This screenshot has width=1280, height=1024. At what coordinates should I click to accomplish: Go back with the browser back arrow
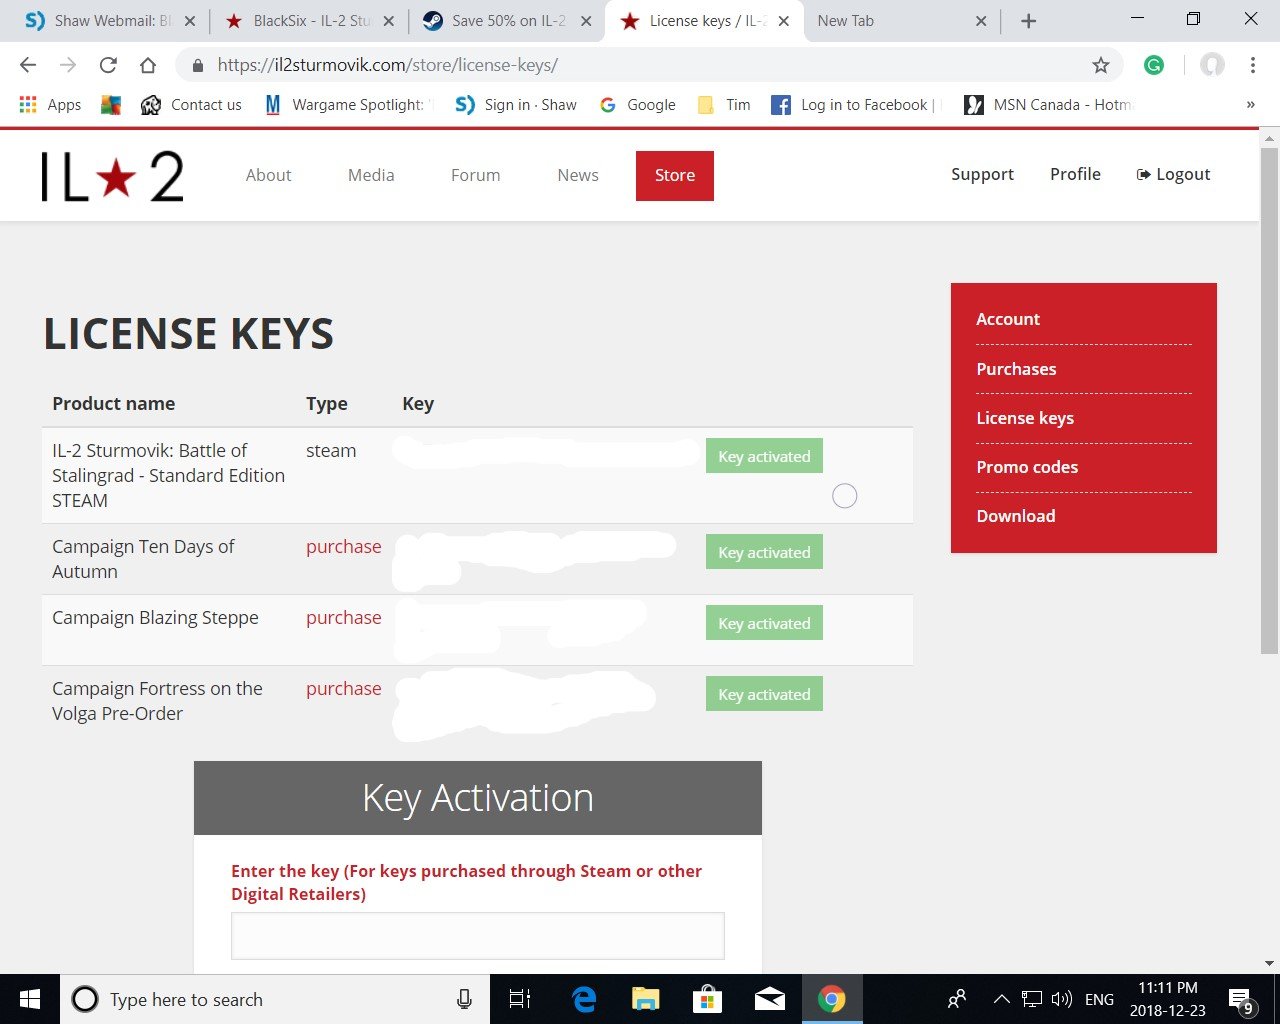point(28,65)
